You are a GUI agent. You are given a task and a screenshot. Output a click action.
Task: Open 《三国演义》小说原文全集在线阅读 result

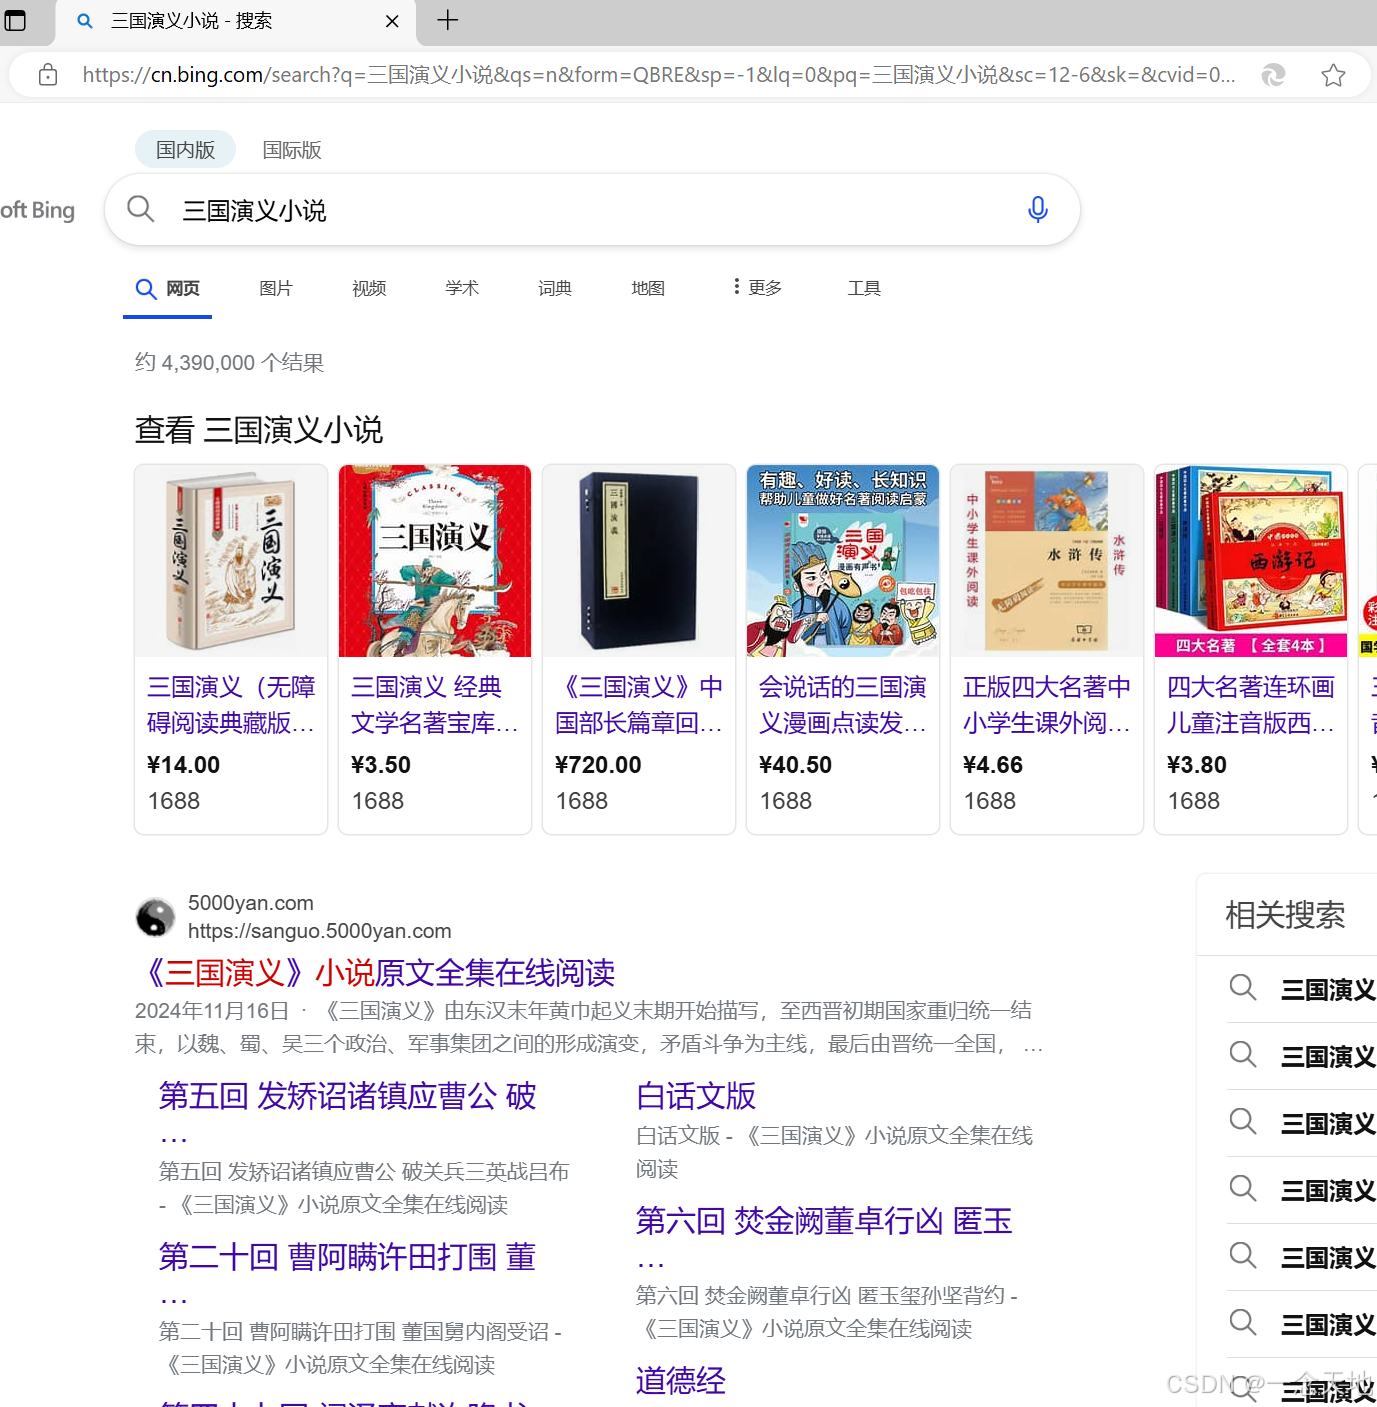click(x=375, y=972)
